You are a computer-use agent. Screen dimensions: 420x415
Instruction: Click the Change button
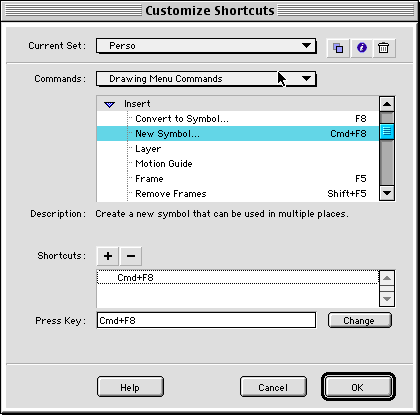coord(359,320)
